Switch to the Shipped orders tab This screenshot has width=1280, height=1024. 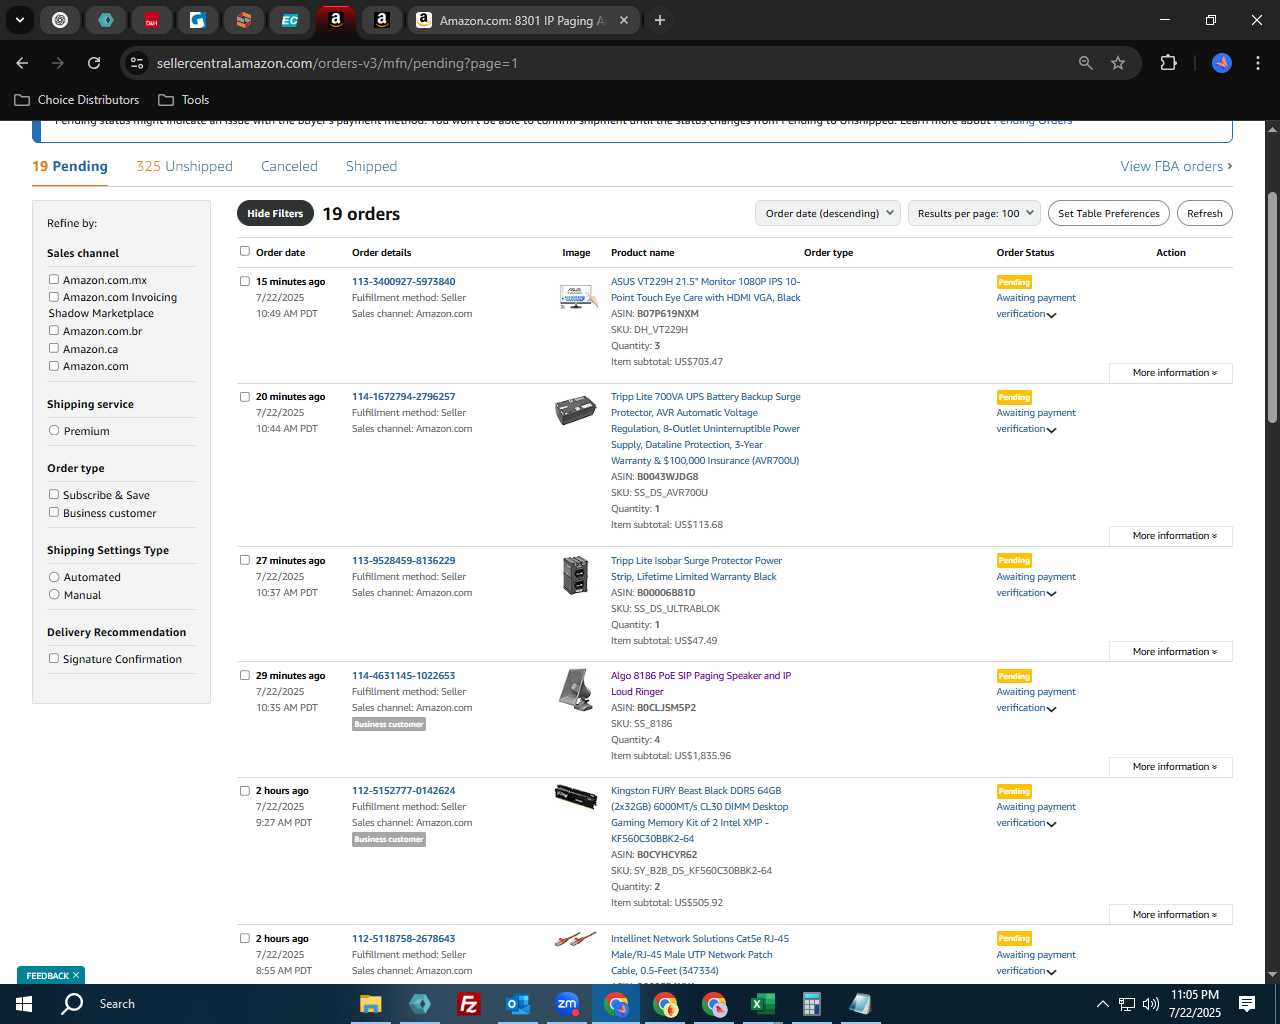click(371, 166)
